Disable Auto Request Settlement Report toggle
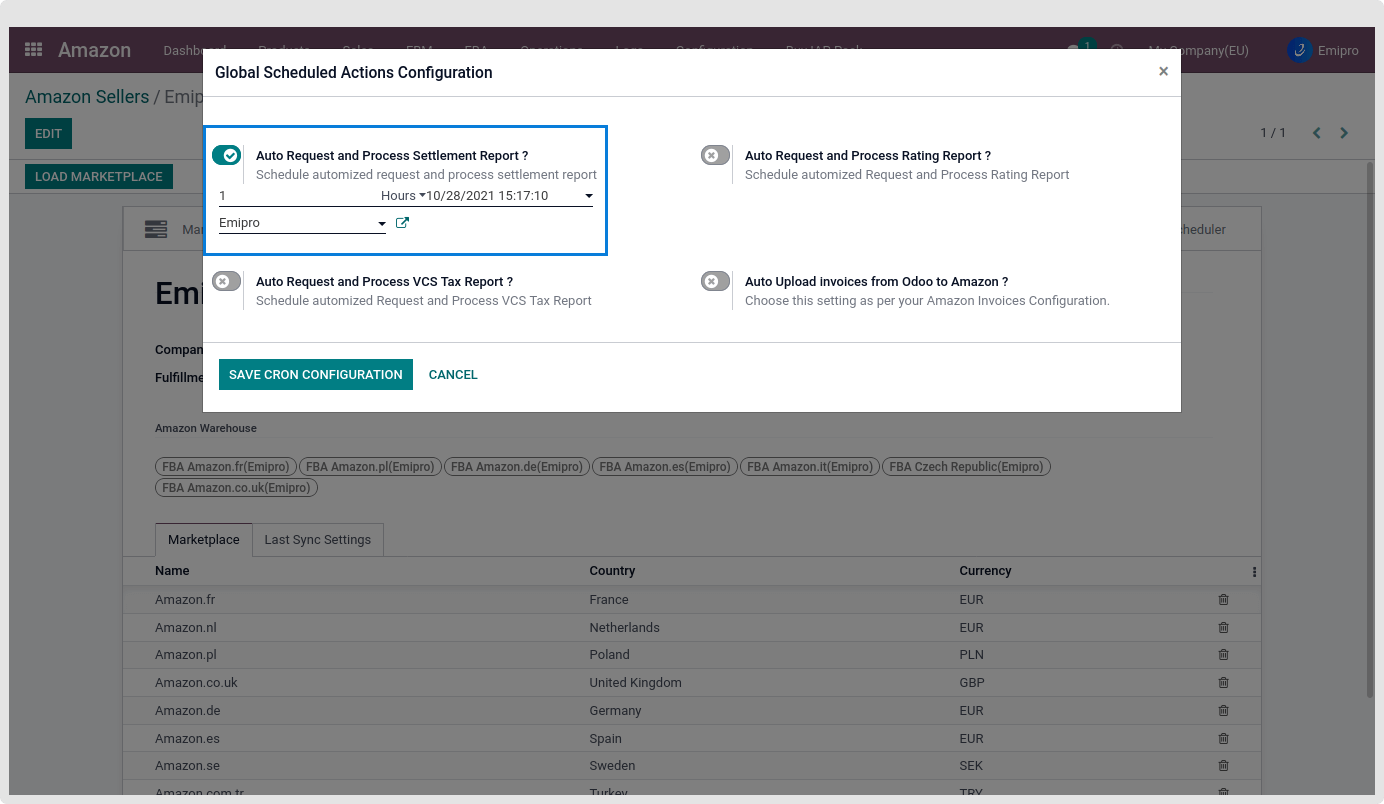1384x804 pixels. pos(226,155)
